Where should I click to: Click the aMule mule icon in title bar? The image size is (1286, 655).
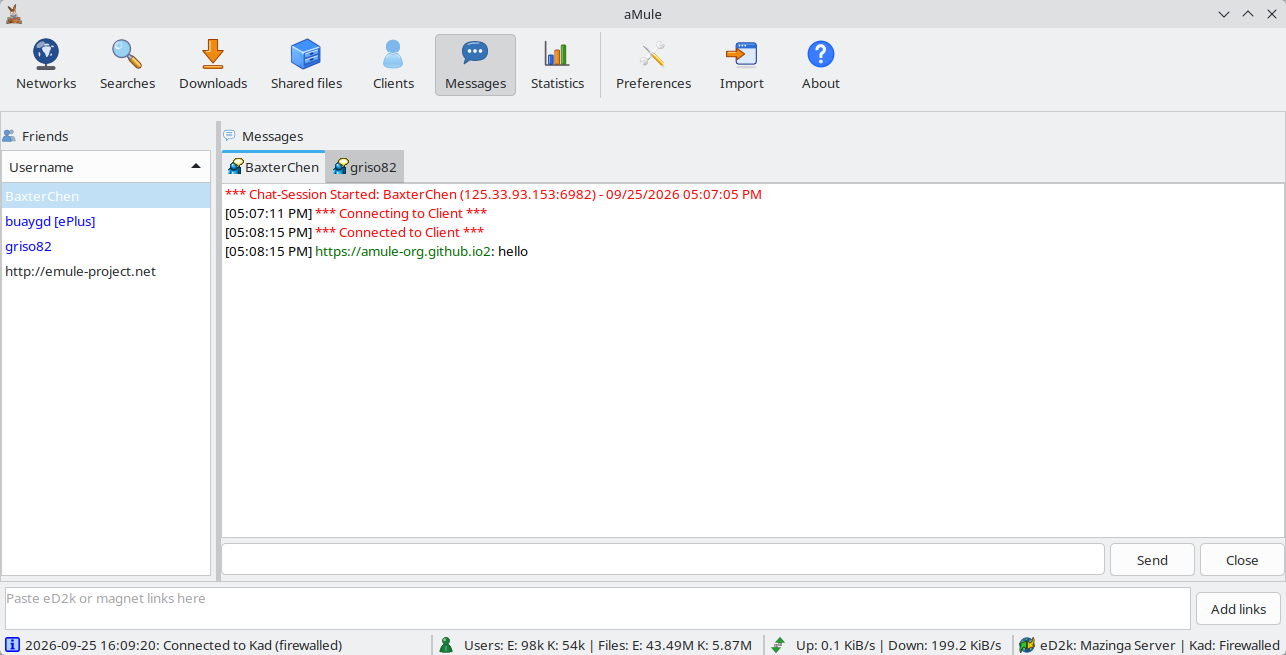point(13,13)
